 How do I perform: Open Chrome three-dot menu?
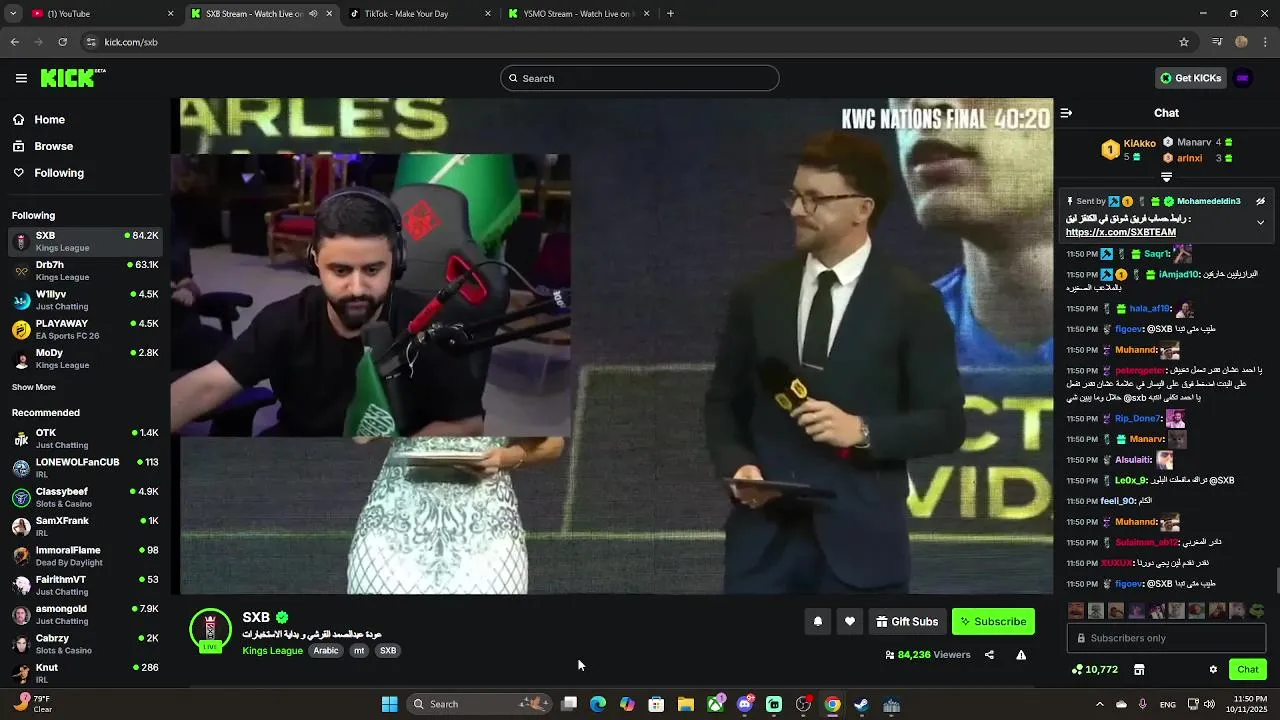[x=1265, y=42]
